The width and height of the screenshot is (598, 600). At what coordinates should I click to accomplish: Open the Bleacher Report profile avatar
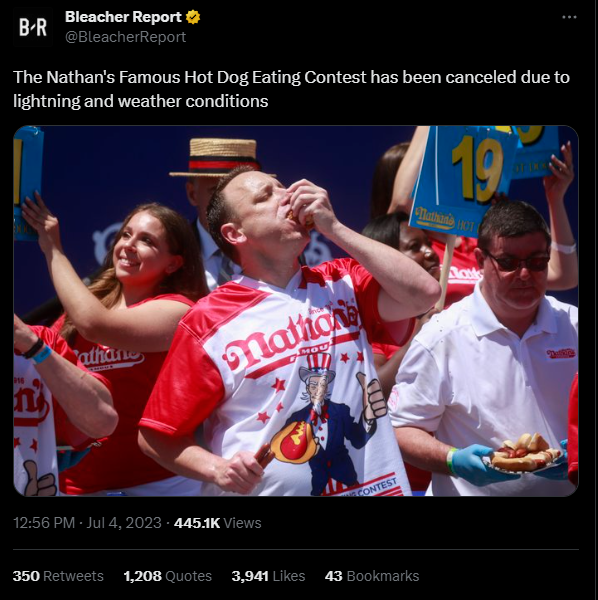click(33, 27)
